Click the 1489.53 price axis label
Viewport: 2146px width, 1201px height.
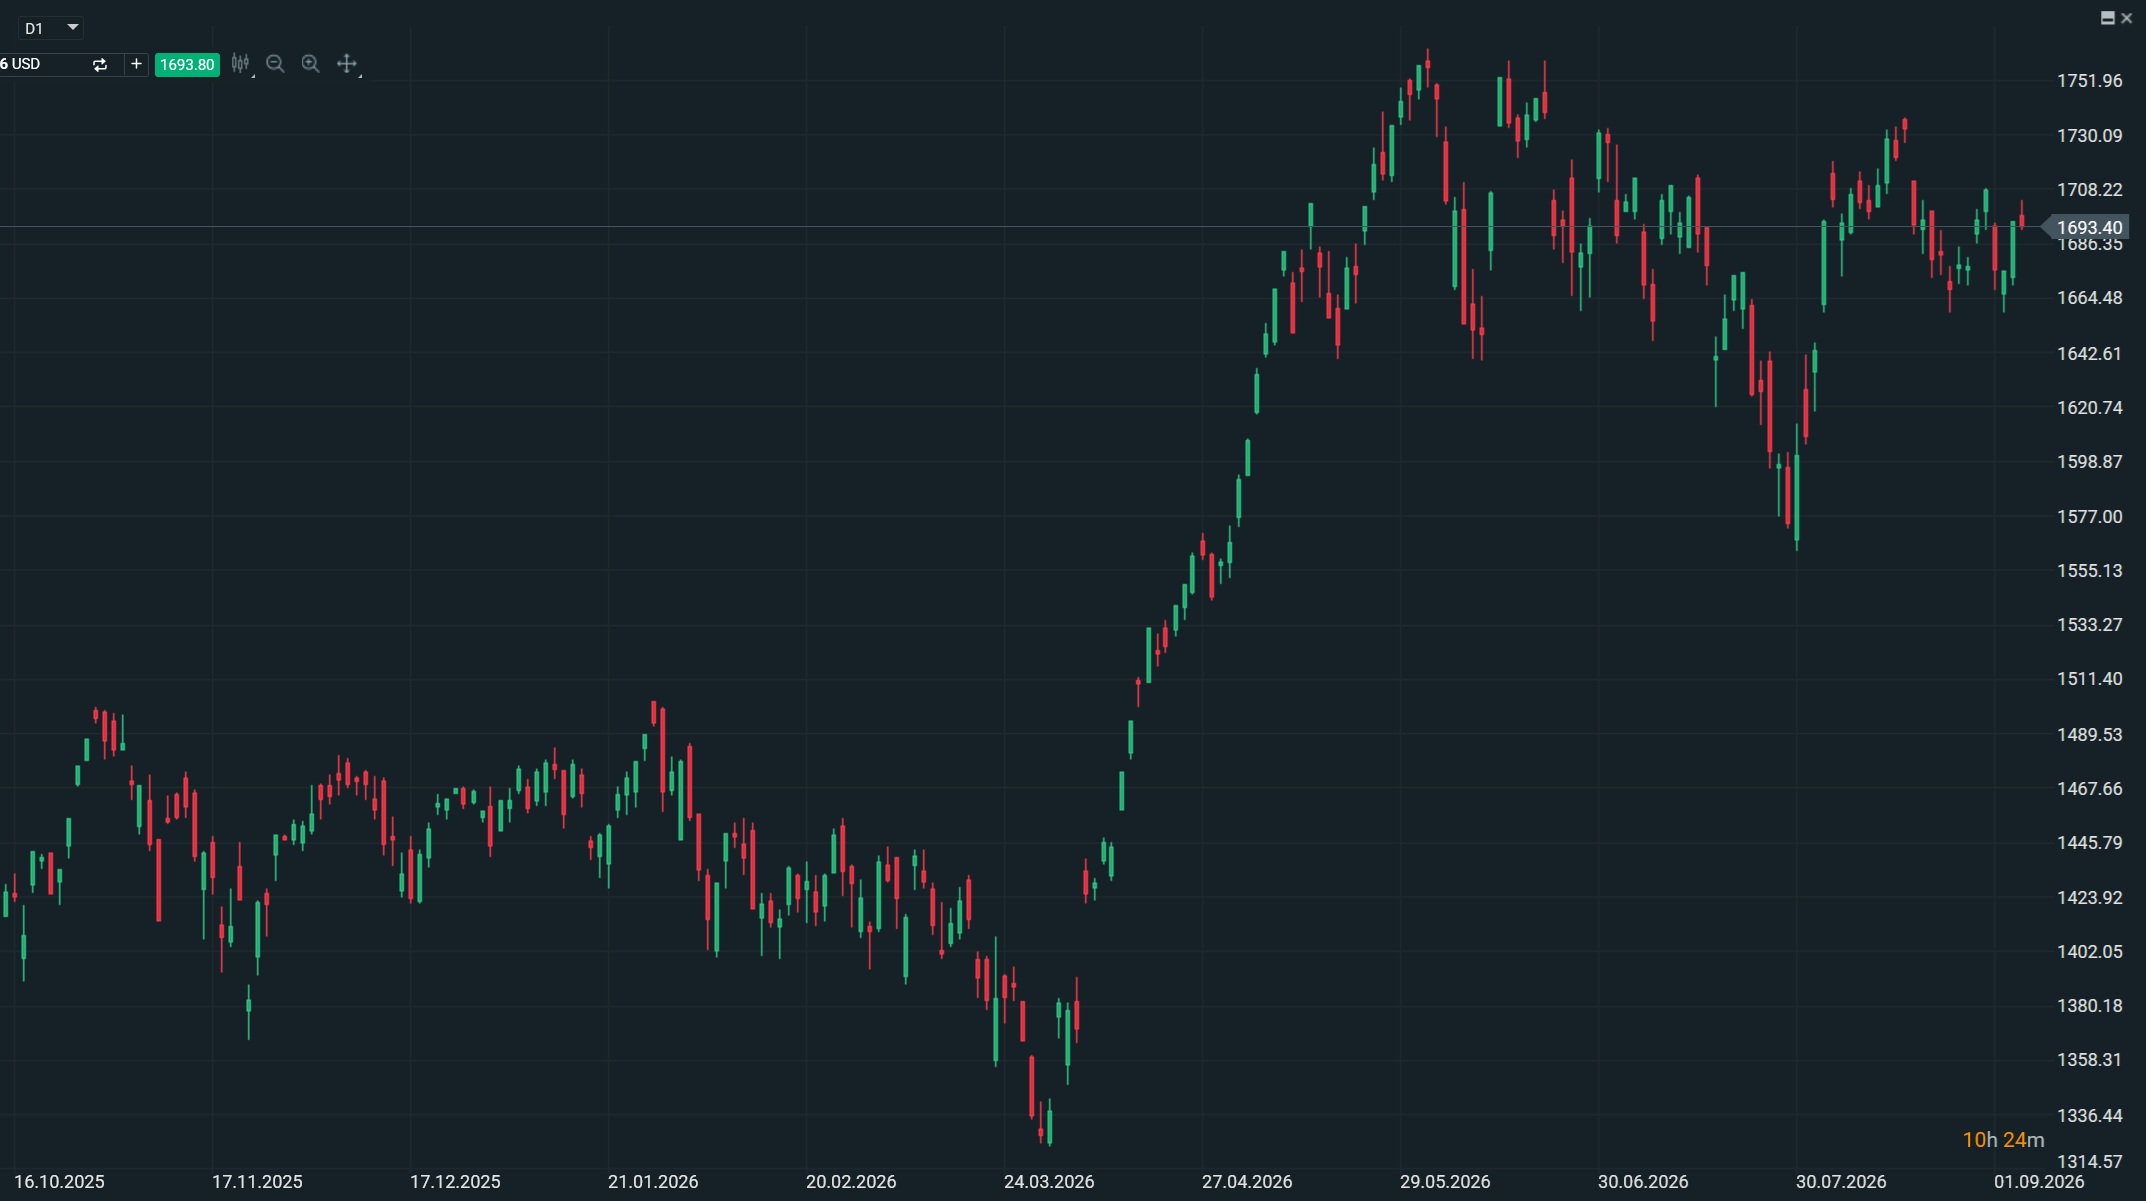coord(2089,735)
